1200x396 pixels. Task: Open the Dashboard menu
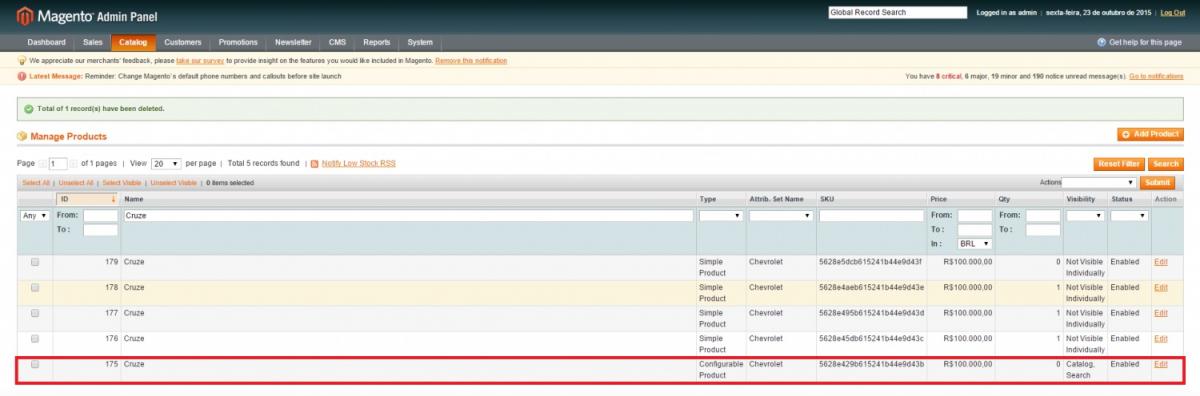(x=46, y=42)
